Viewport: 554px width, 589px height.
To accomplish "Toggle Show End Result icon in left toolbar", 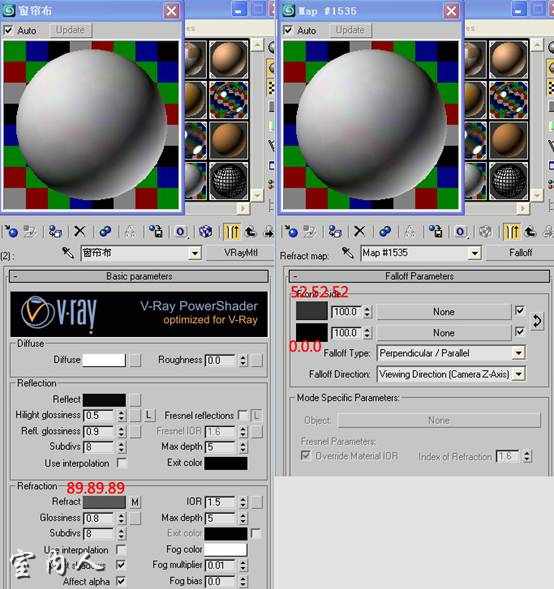I will [231, 231].
